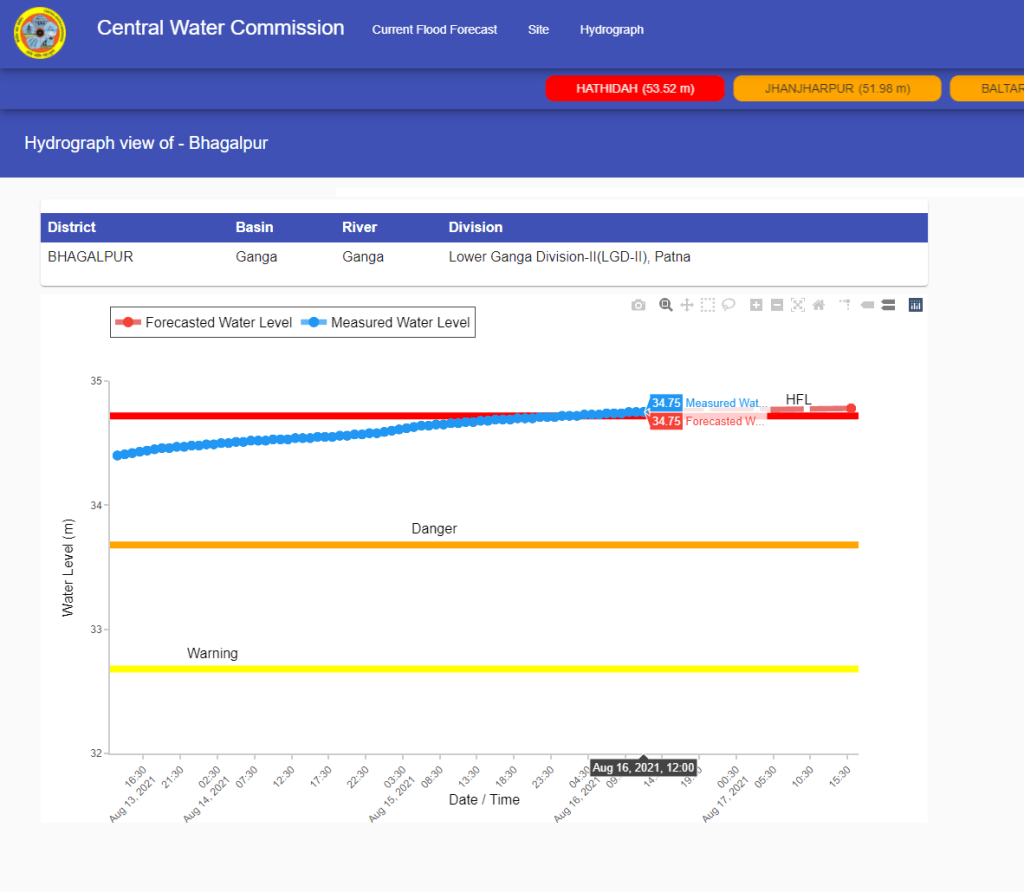Open the Current Flood Forecast menu

click(x=434, y=30)
